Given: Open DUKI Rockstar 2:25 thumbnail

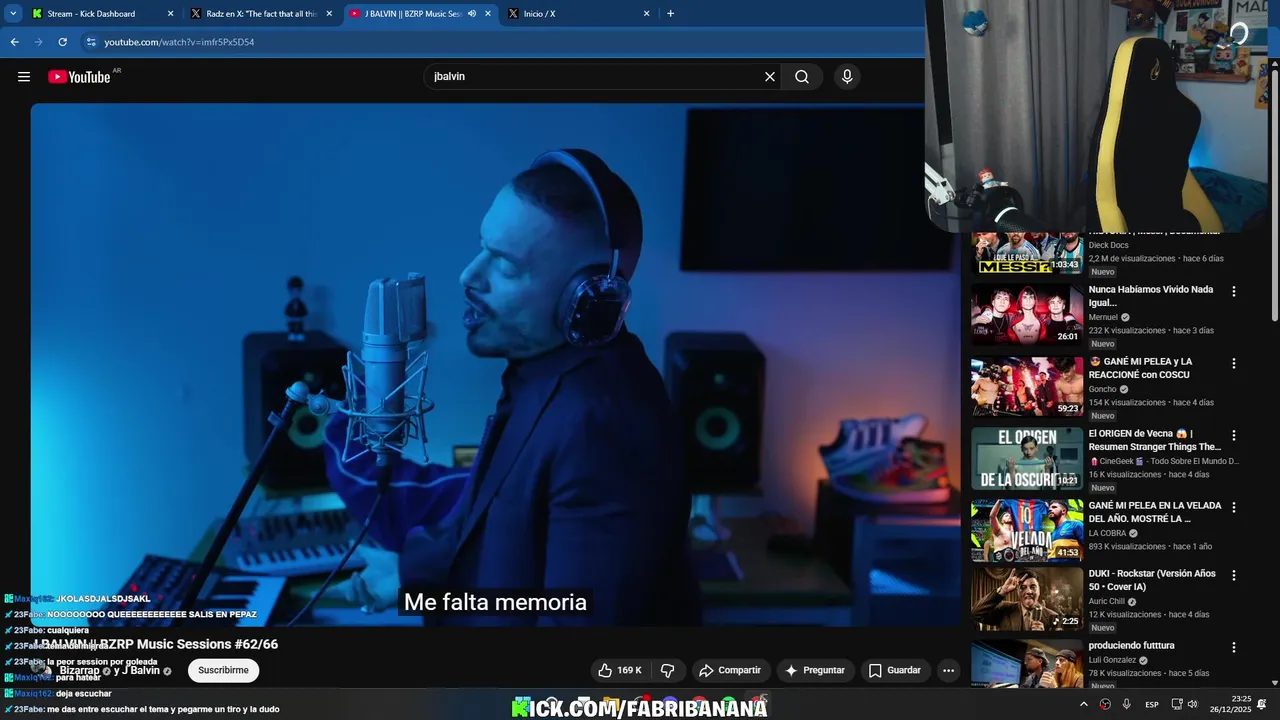Looking at the screenshot, I should (1027, 599).
